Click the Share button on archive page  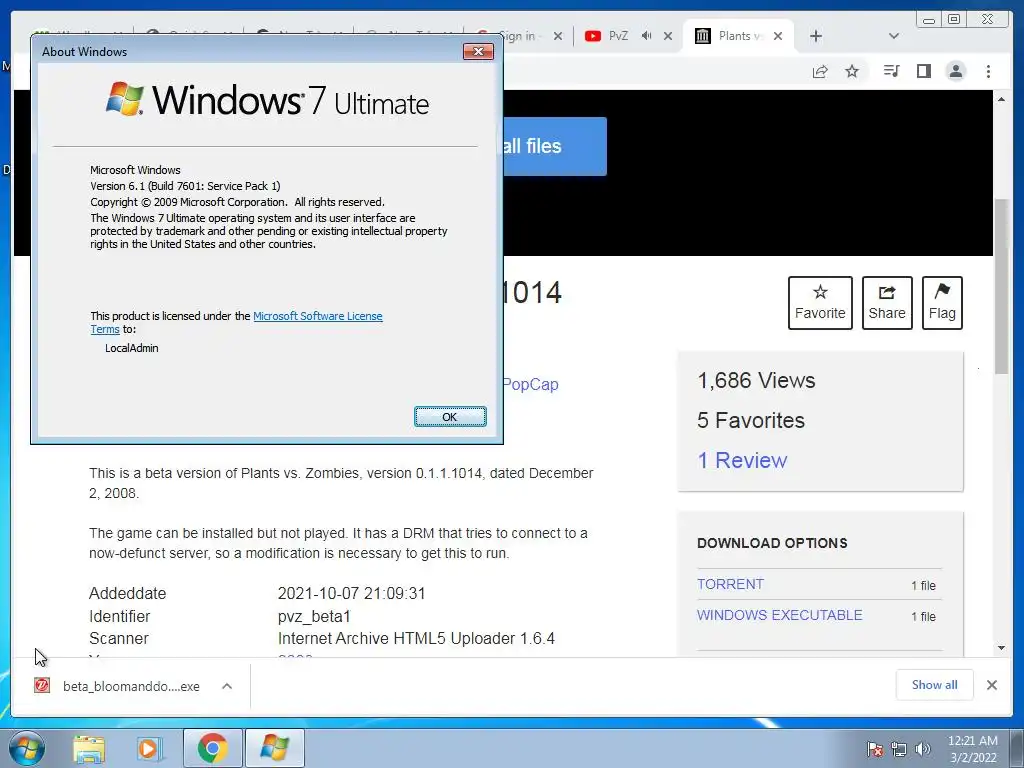tap(887, 303)
